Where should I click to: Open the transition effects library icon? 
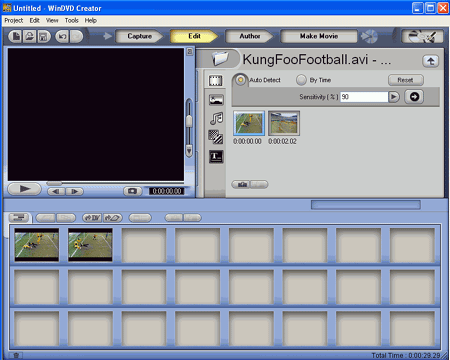(216, 137)
